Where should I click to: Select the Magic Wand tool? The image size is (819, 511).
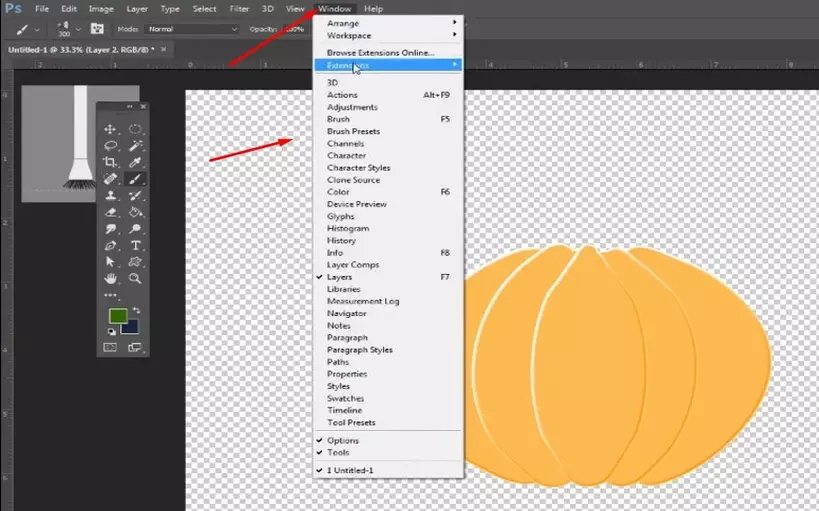(x=135, y=146)
